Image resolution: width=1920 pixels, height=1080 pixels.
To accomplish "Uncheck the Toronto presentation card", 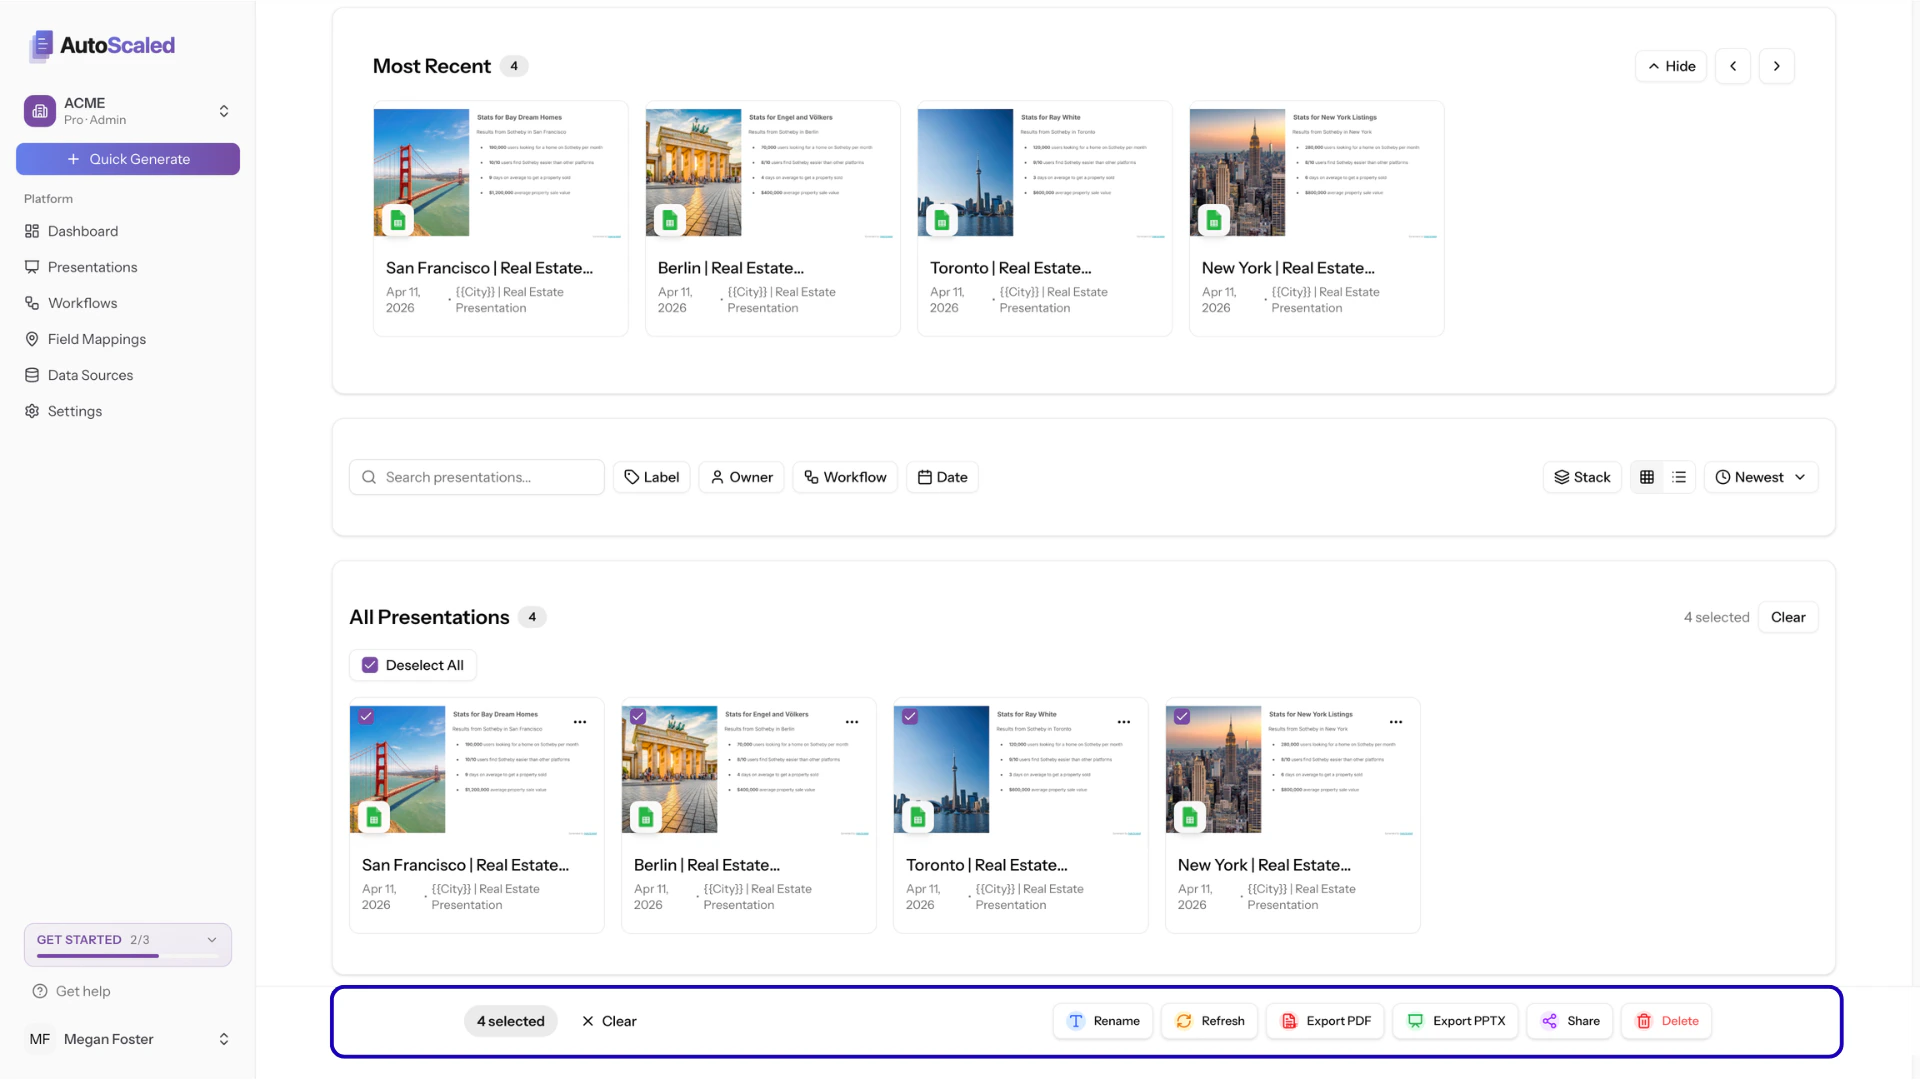I will (x=911, y=716).
